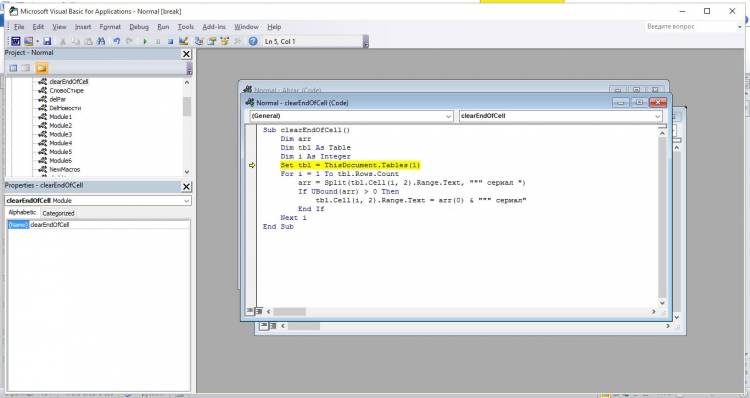Open the Help menu

tap(274, 27)
